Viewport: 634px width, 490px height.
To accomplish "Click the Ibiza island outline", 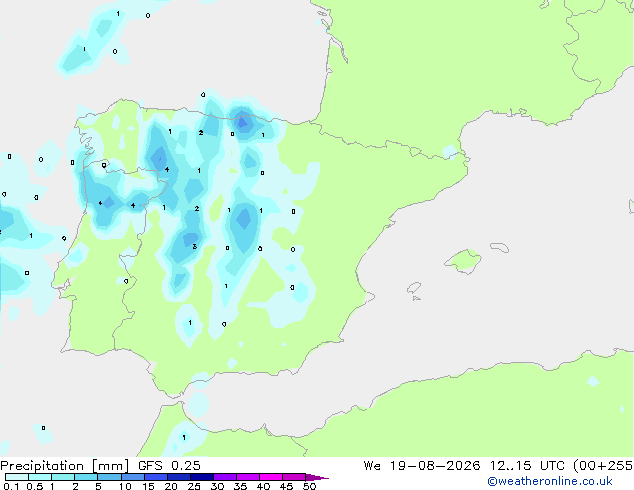I will pyautogui.click(x=414, y=288).
